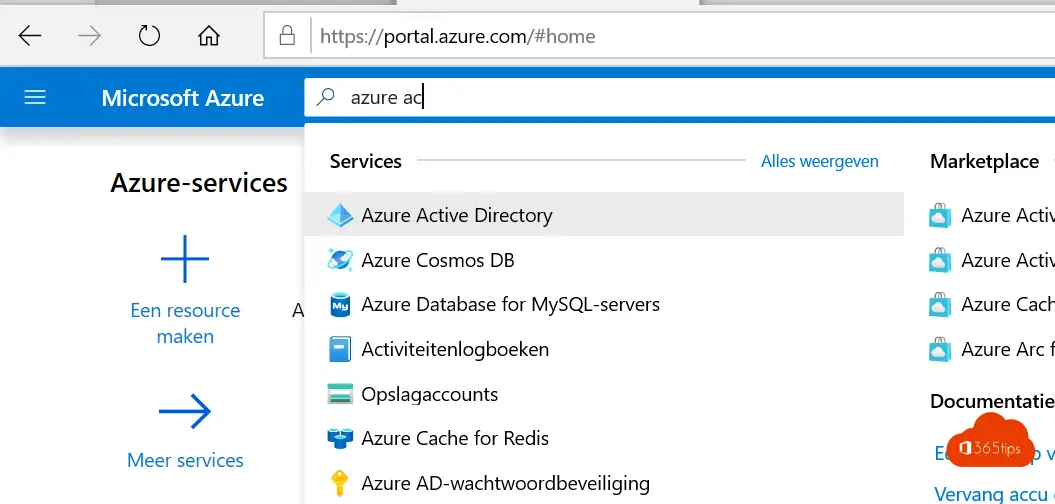This screenshot has height=504, width=1055.
Task: Click into the 'azure ac' search field
Action: (680, 98)
